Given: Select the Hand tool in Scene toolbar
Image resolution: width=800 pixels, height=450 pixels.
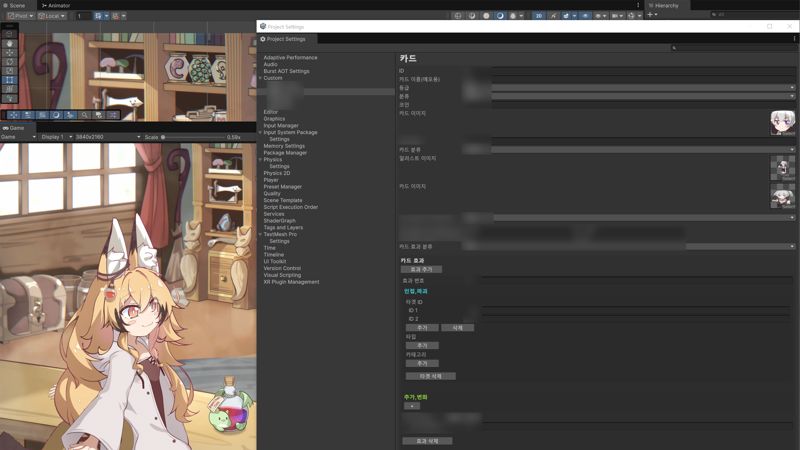Looking at the screenshot, I should pos(10,43).
